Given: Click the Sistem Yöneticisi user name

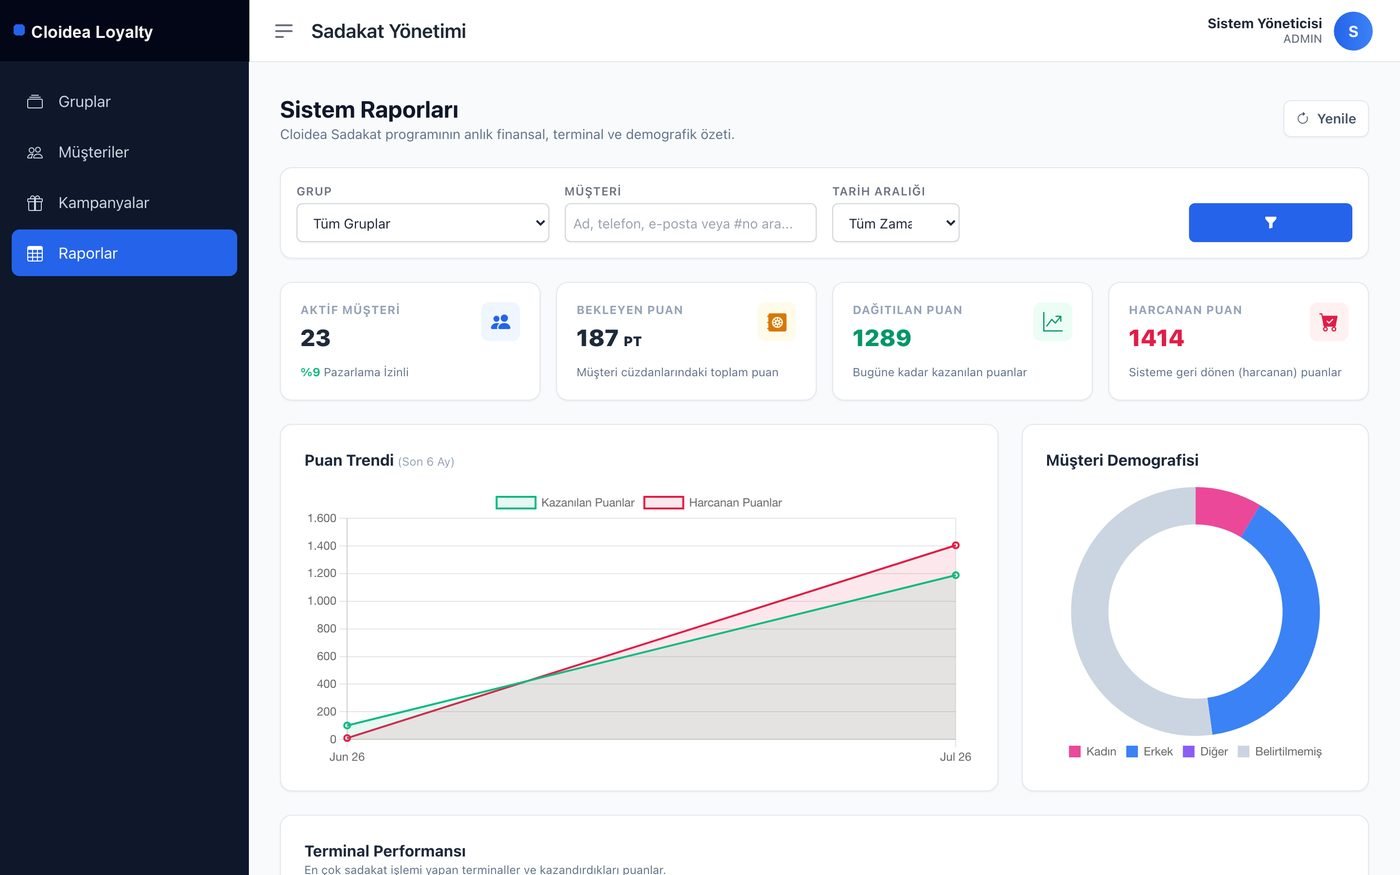Looking at the screenshot, I should (x=1264, y=23).
